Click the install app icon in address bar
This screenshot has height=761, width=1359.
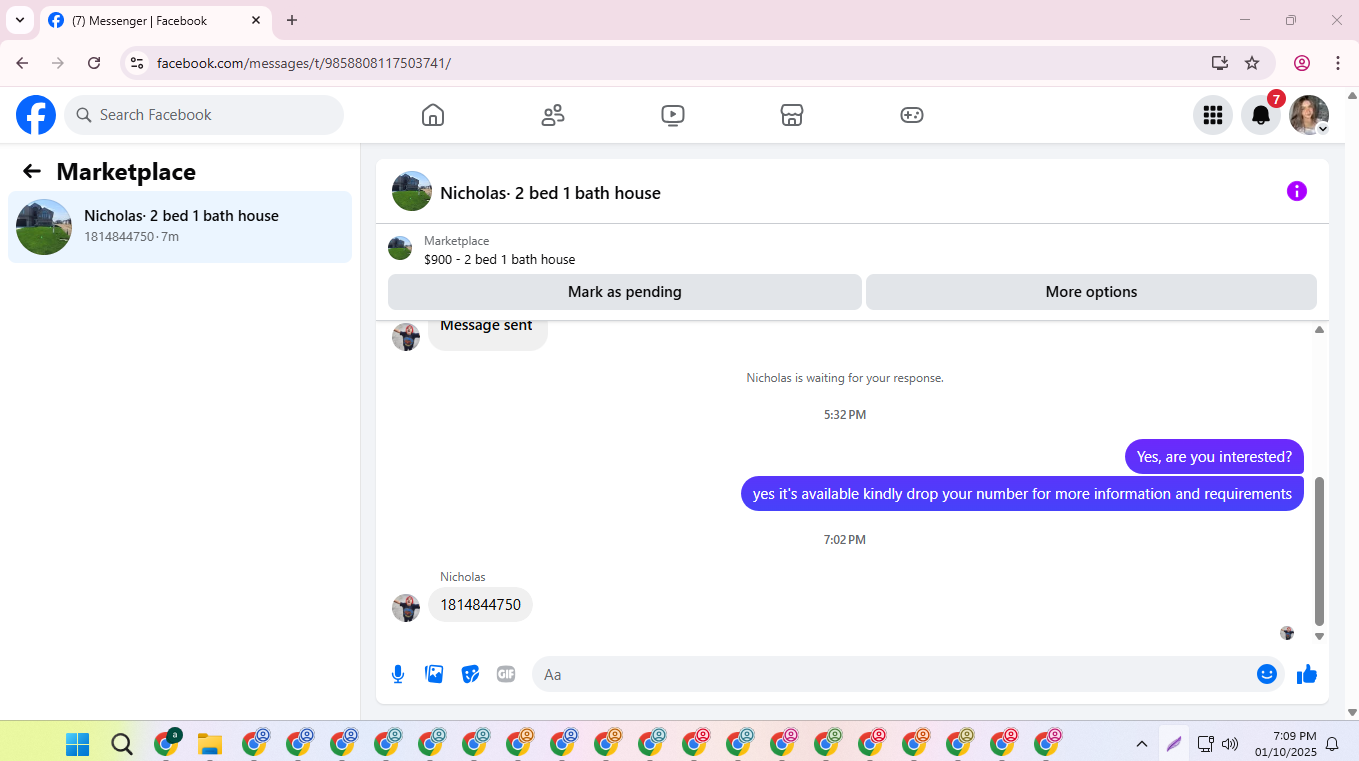click(1220, 63)
